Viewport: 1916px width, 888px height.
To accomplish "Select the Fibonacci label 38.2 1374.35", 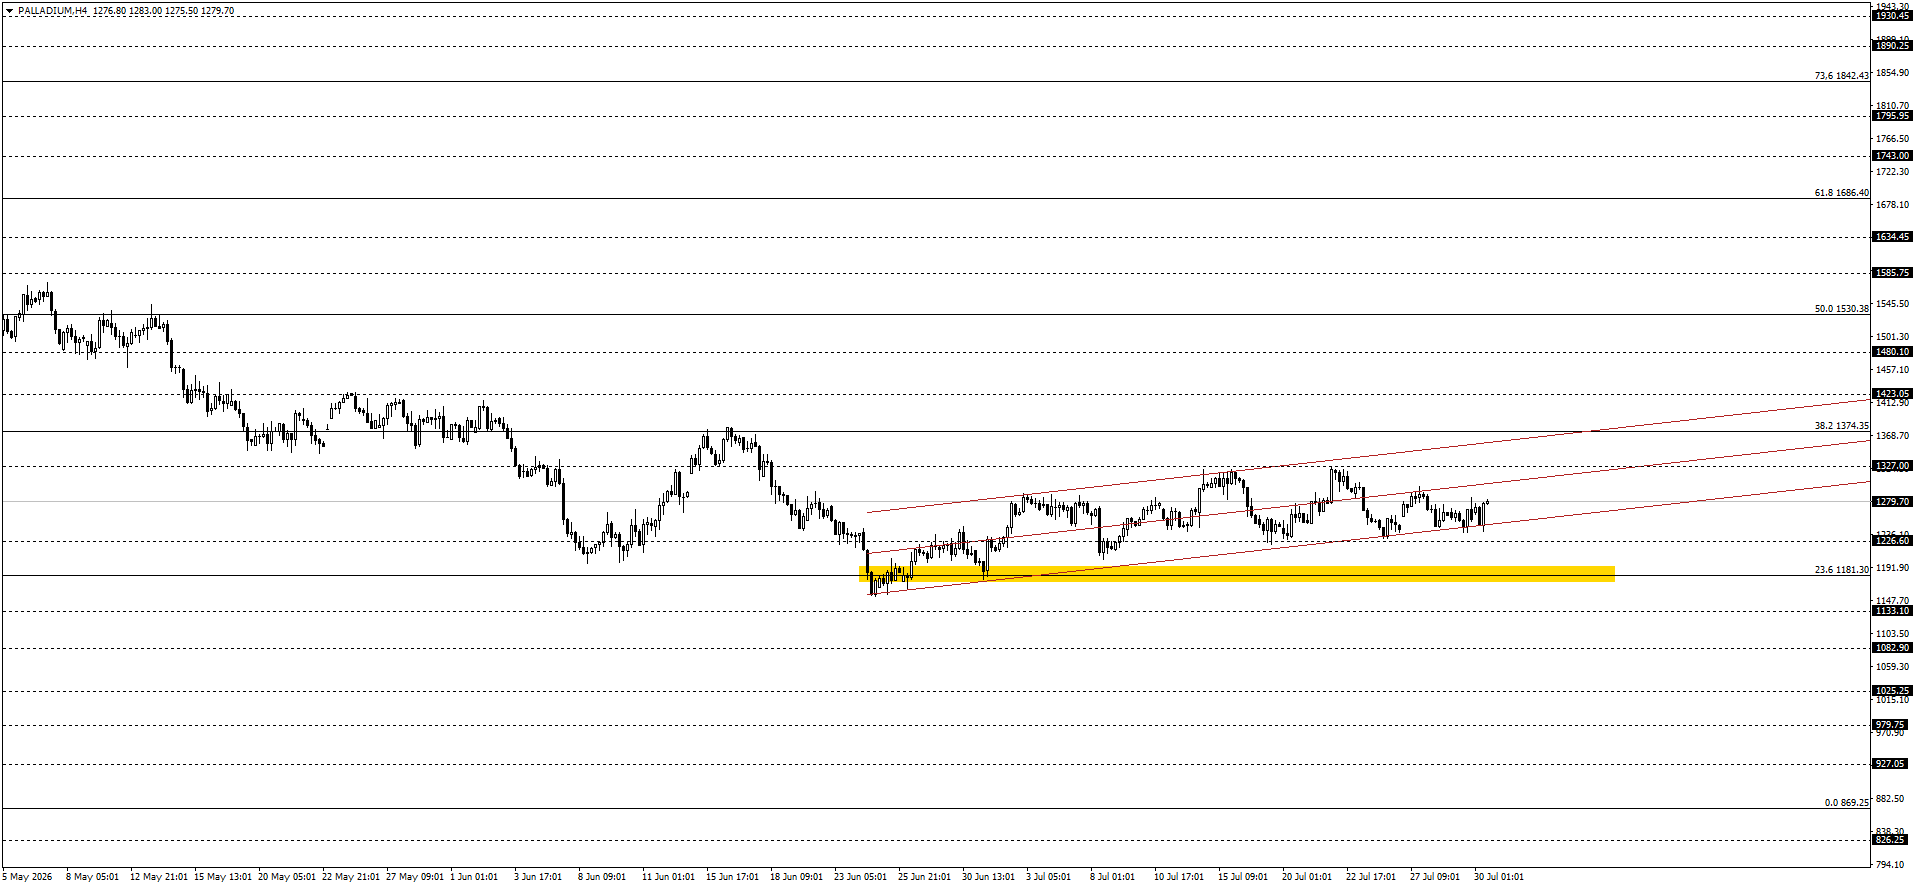I will [x=1841, y=426].
